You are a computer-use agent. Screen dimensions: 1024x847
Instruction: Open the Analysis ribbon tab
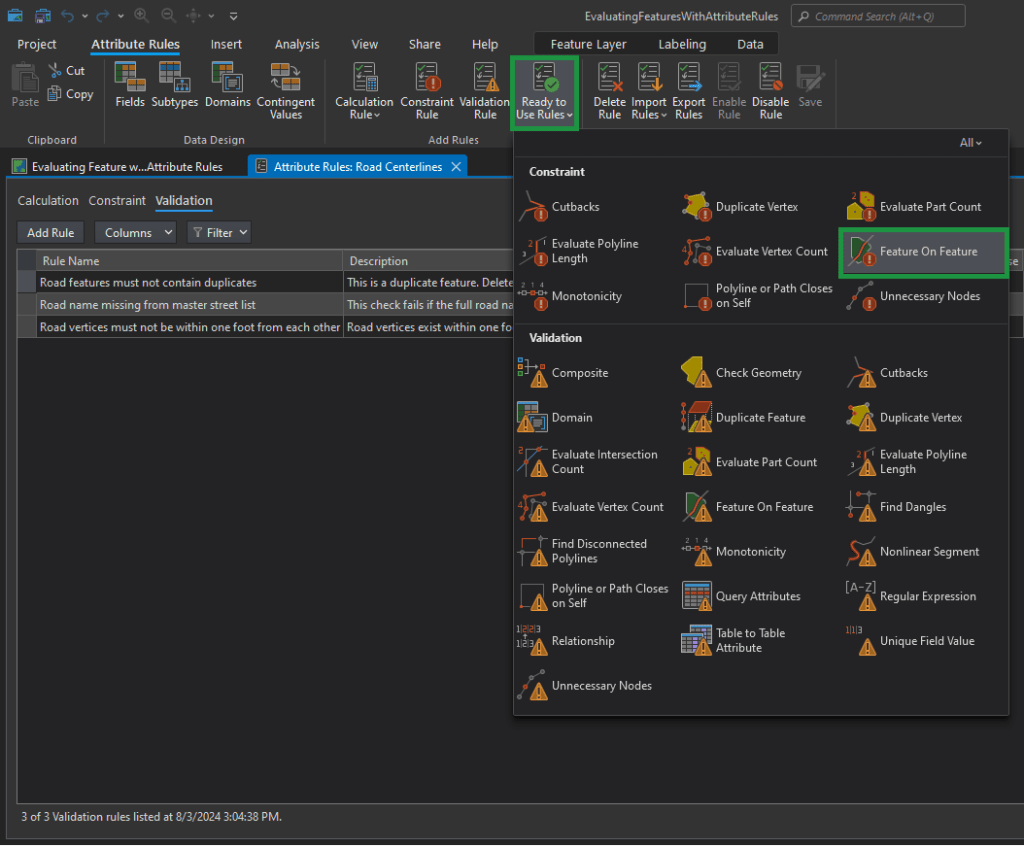pyautogui.click(x=297, y=44)
